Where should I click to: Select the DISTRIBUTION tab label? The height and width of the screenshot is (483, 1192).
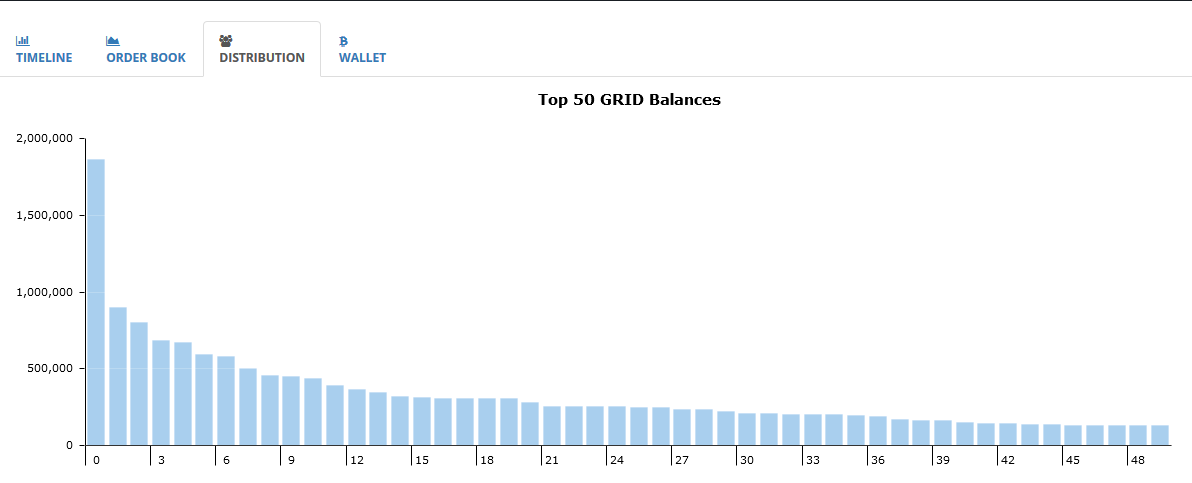pyautogui.click(x=262, y=58)
